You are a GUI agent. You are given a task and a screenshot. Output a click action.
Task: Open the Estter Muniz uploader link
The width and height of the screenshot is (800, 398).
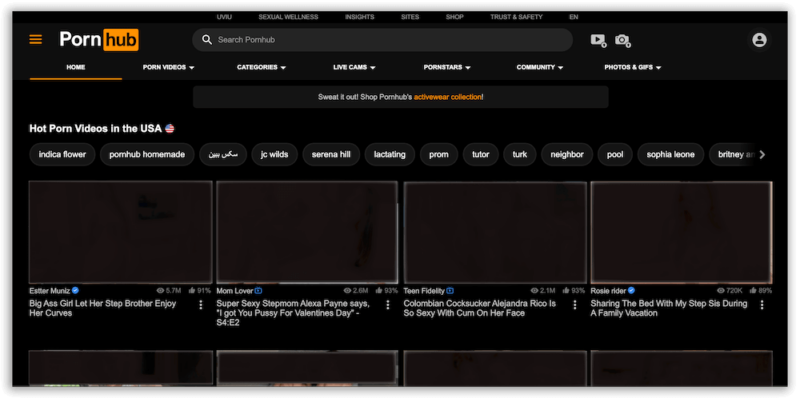tap(49, 291)
